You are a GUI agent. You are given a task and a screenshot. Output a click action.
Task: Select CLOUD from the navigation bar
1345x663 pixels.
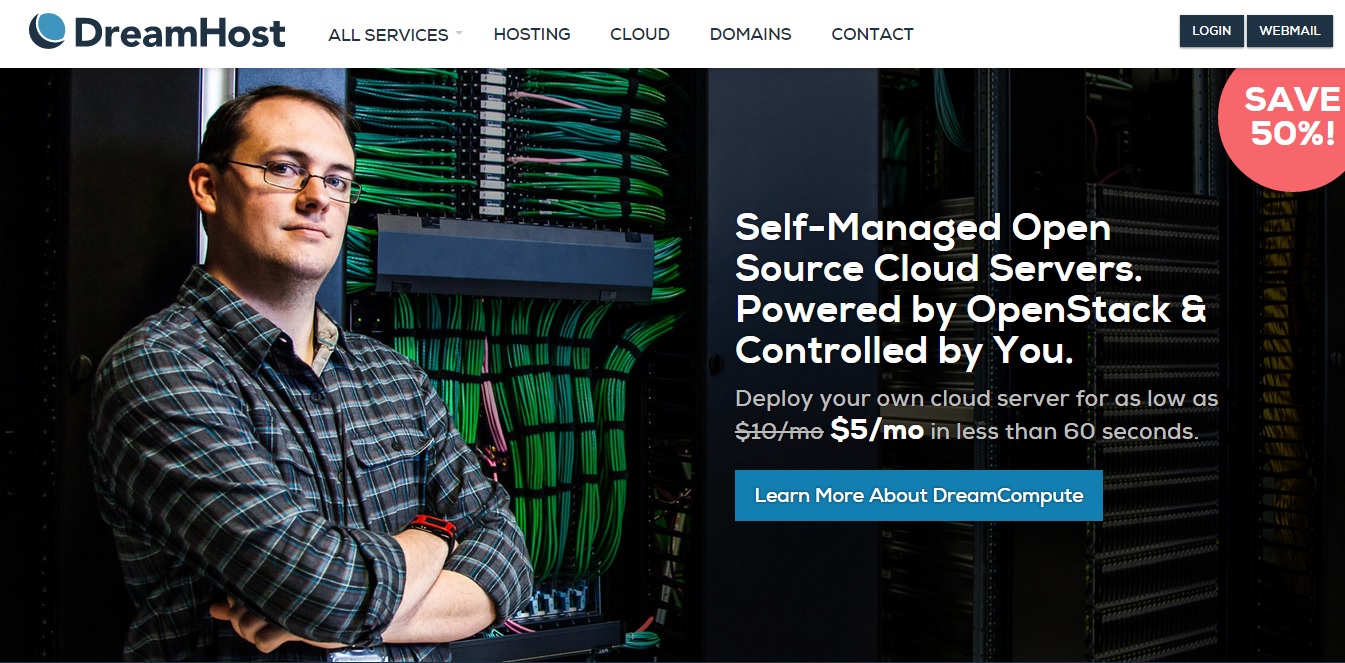coord(639,34)
